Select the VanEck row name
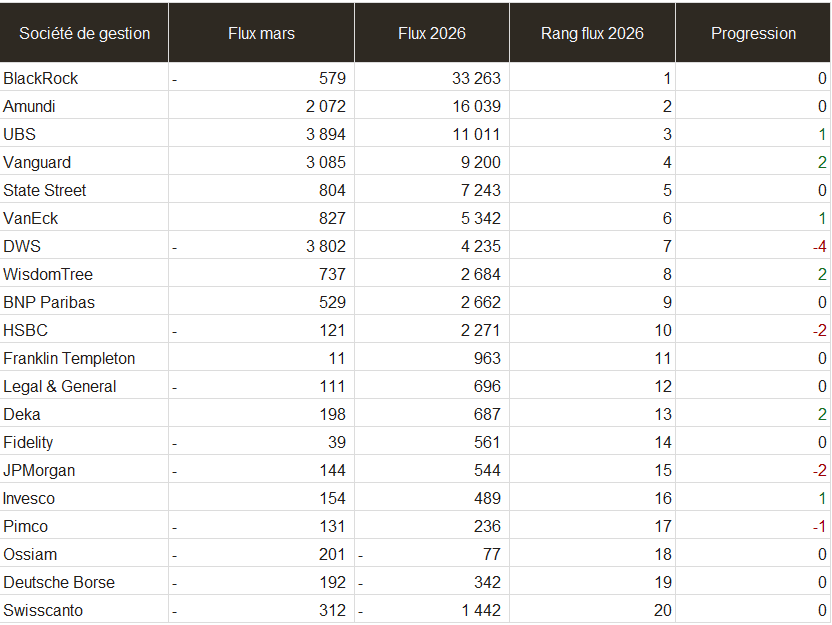Image resolution: width=832 pixels, height=625 pixels. [x=31, y=219]
